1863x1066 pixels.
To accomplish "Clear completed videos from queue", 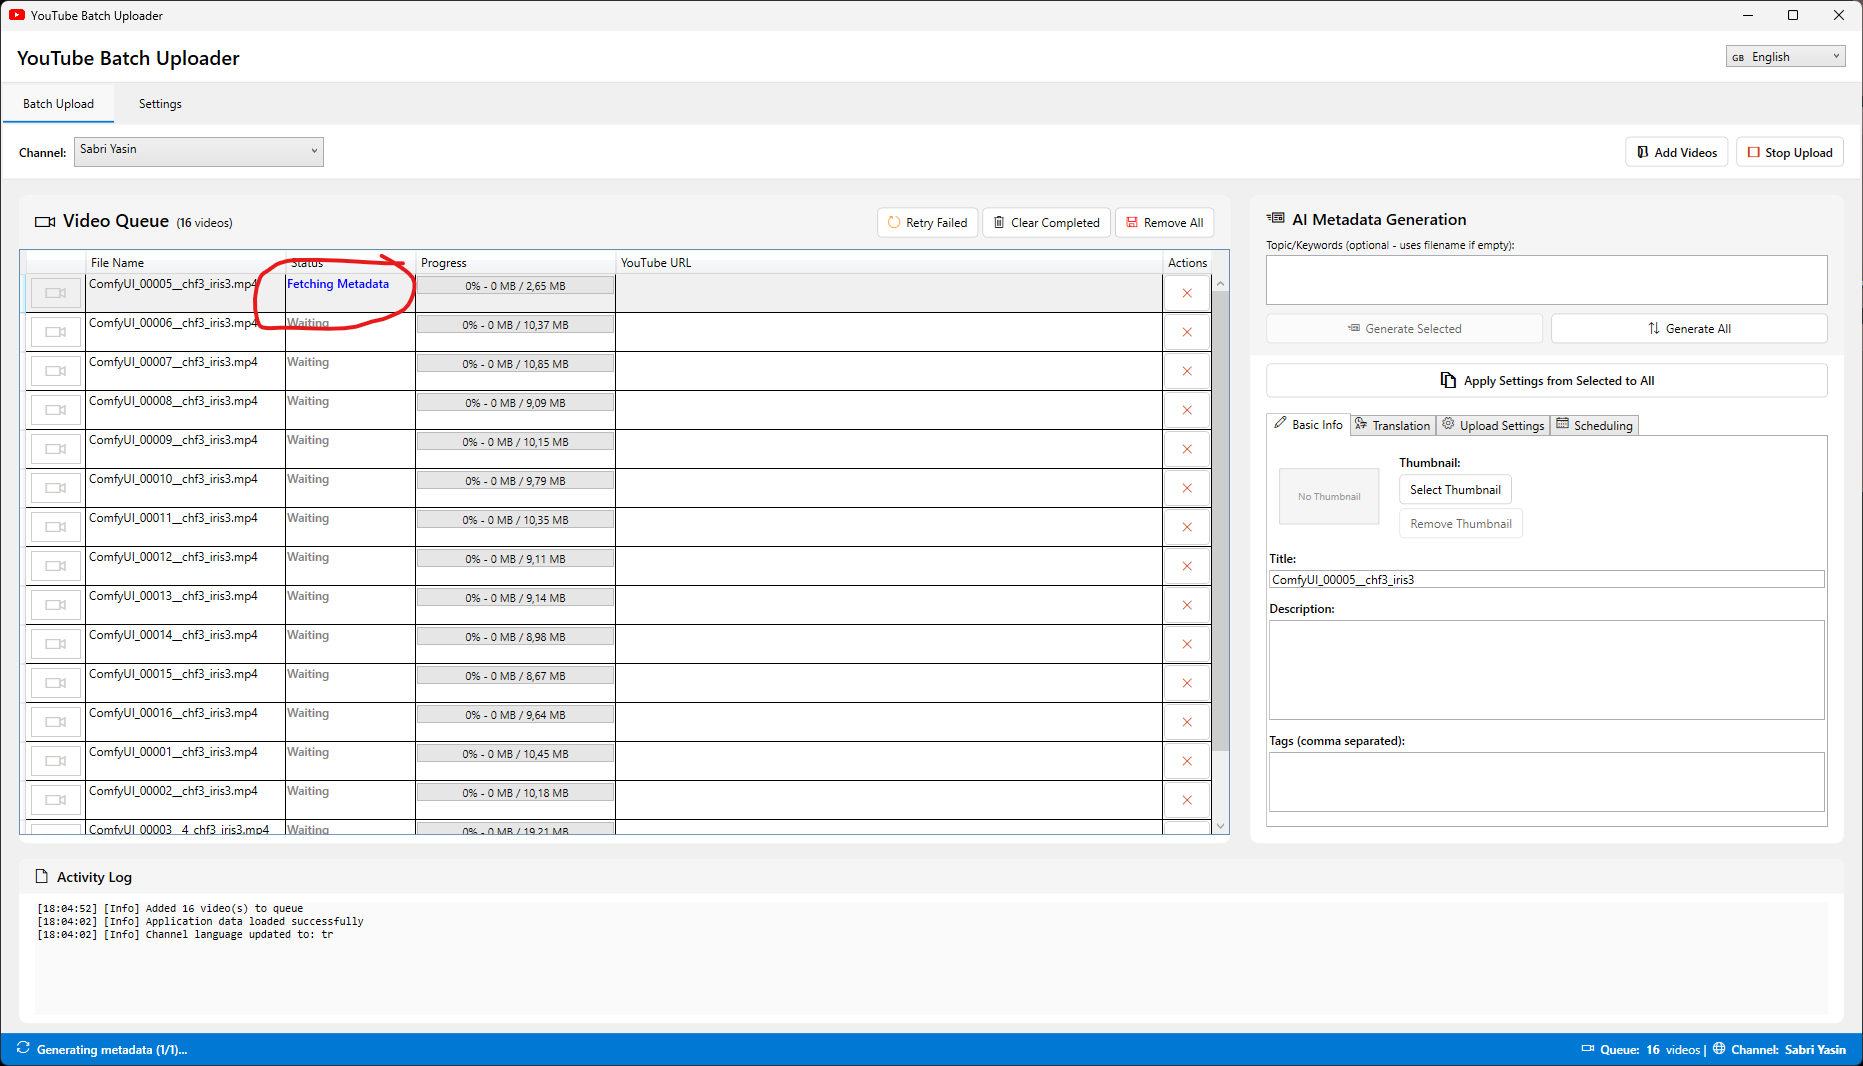I will [1045, 223].
